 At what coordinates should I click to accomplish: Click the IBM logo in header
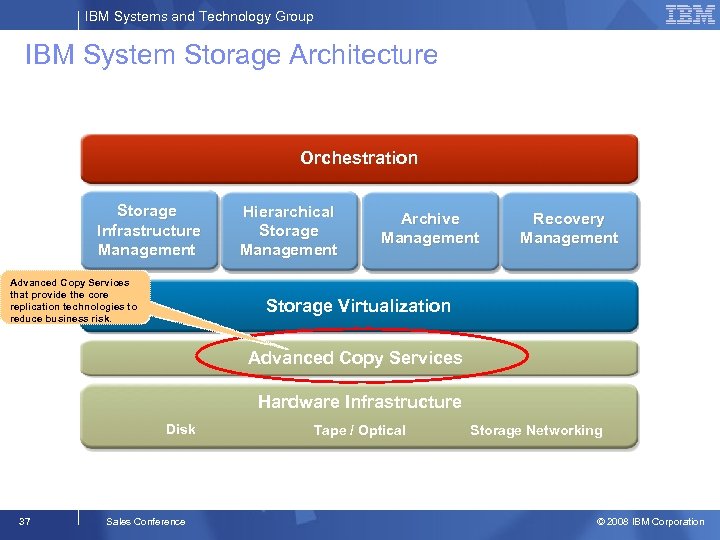[x=690, y=15]
